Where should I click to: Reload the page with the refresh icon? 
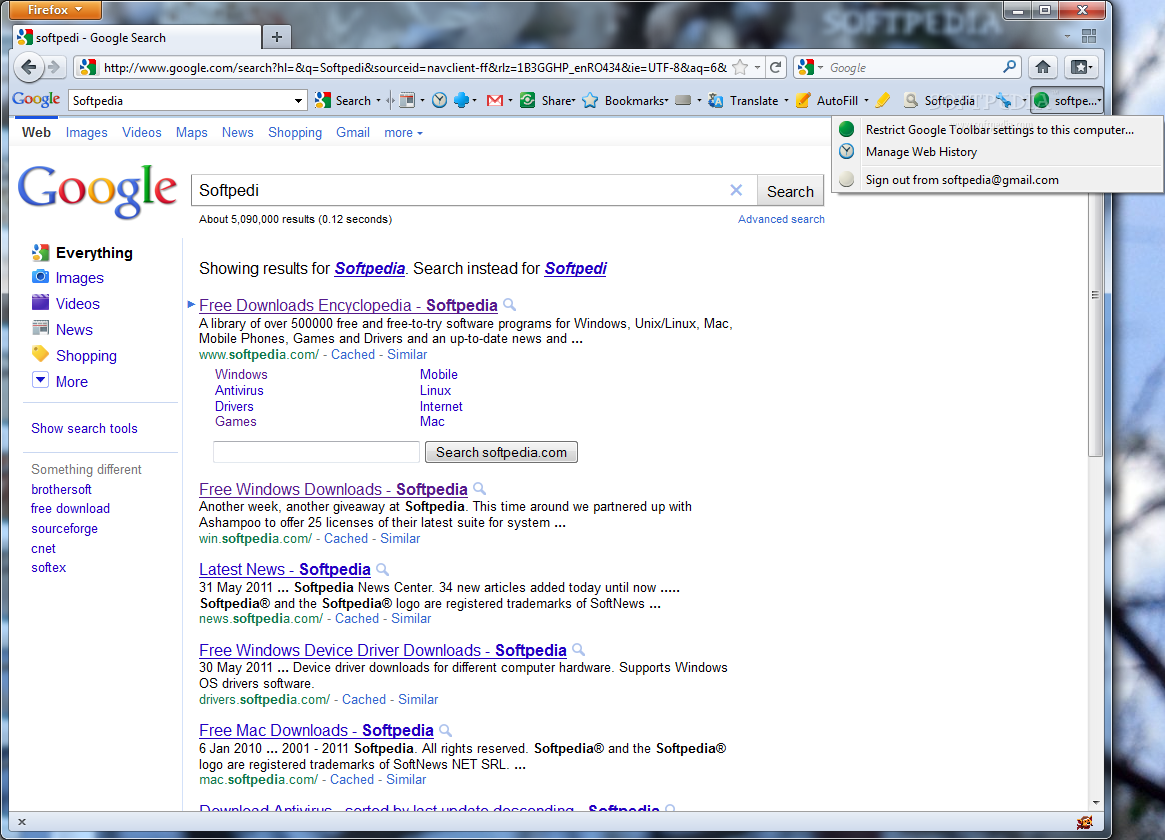tap(775, 68)
